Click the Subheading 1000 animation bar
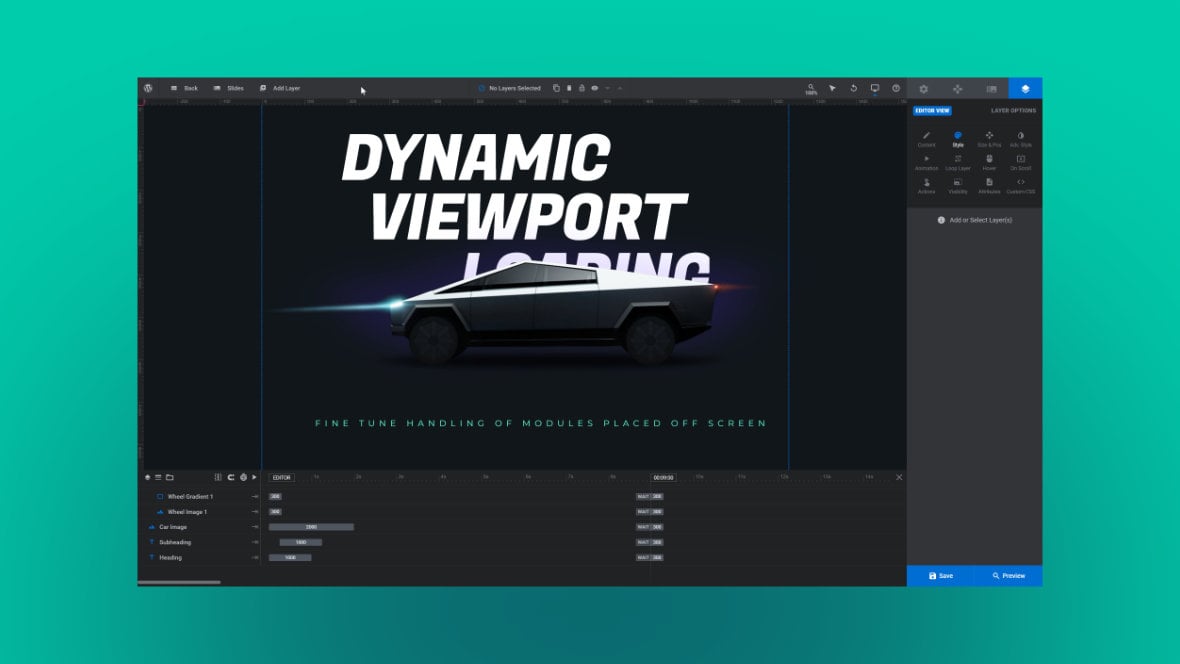This screenshot has height=664, width=1180. click(300, 542)
